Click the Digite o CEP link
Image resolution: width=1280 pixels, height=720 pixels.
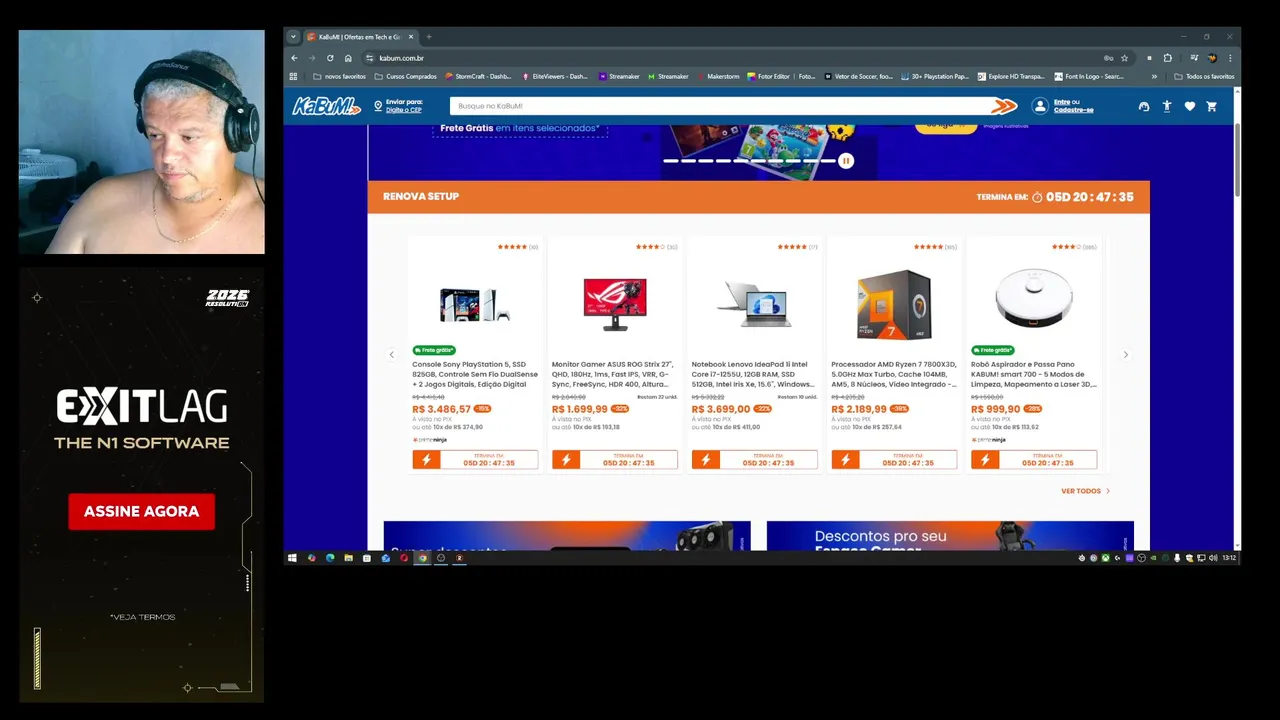[404, 110]
